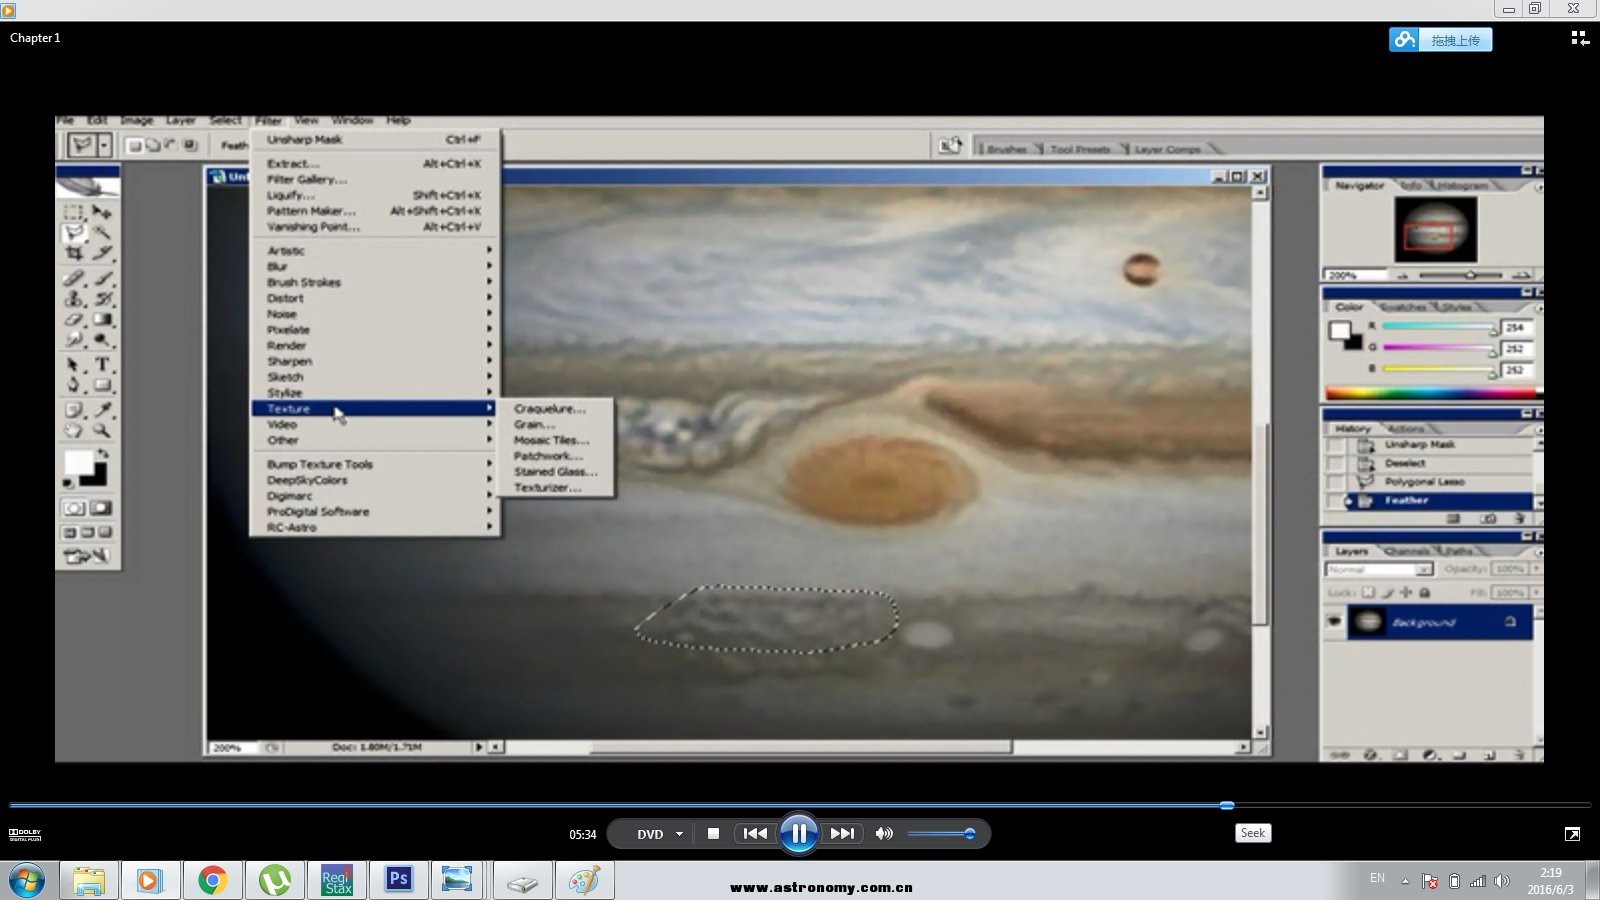Image resolution: width=1600 pixels, height=900 pixels.
Task: Click the new layer icon in Layers panel
Action: click(x=1489, y=755)
